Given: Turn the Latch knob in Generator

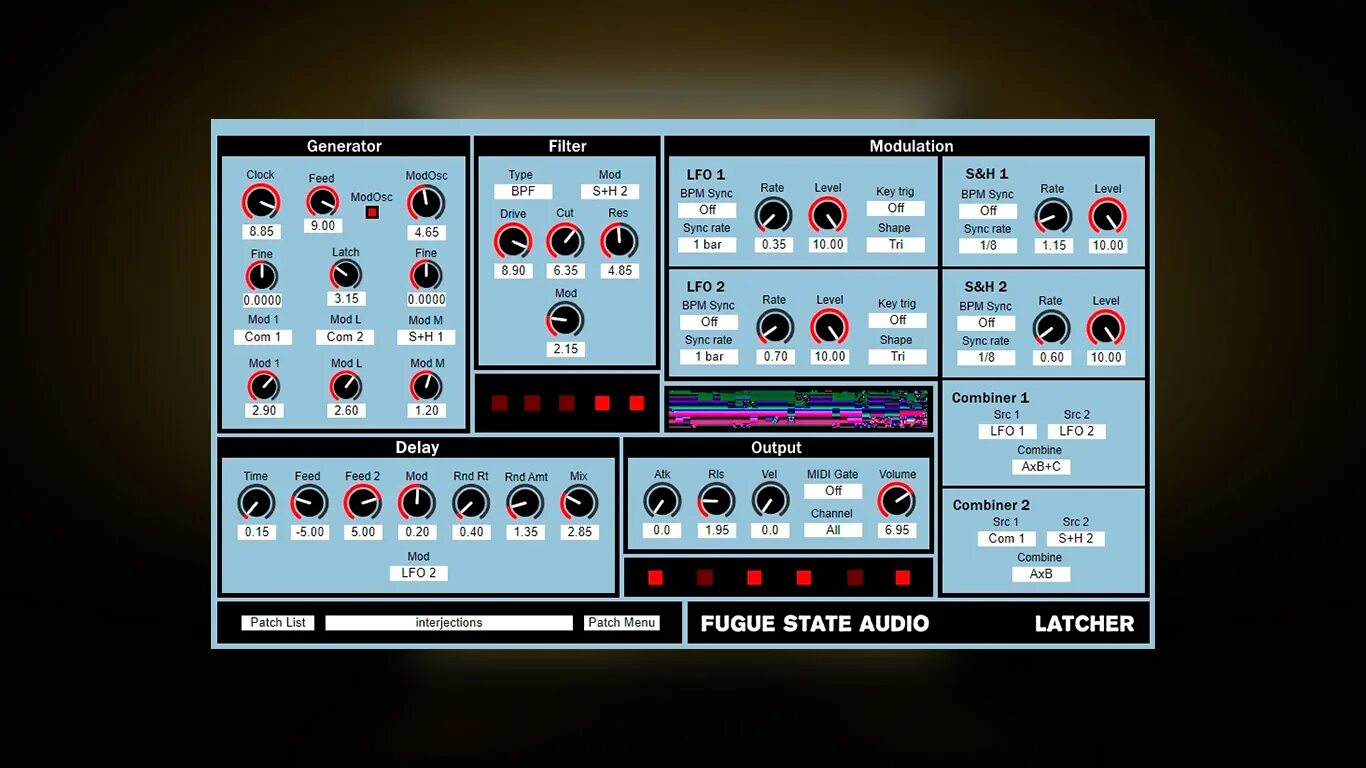Looking at the screenshot, I should point(345,272).
